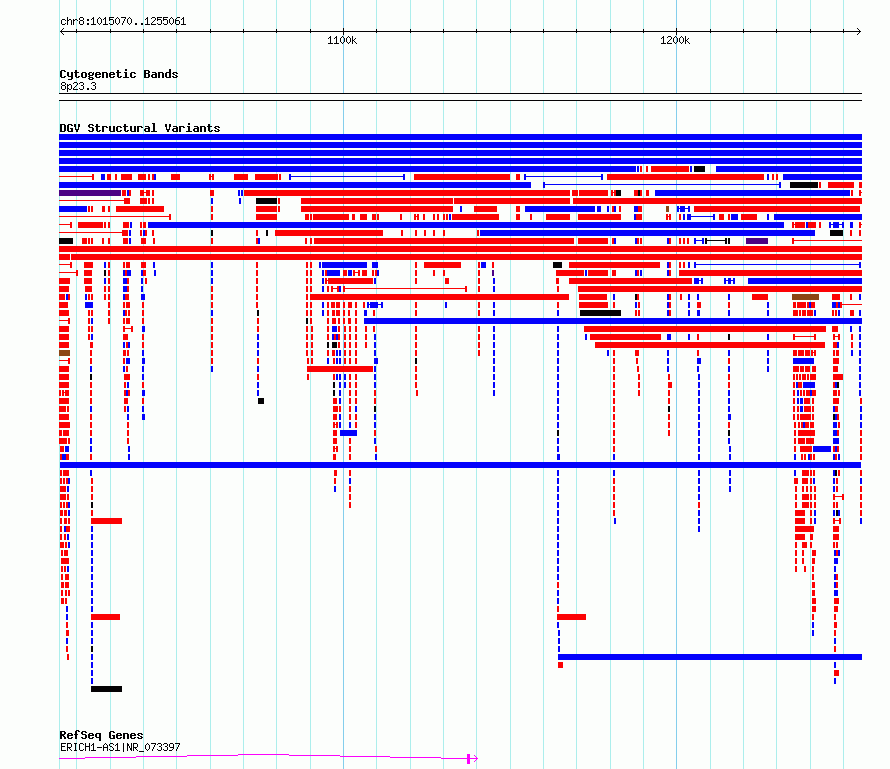This screenshot has height=769, width=890.
Task: Select the short red bar above the lowest blue bar
Action: point(572,617)
